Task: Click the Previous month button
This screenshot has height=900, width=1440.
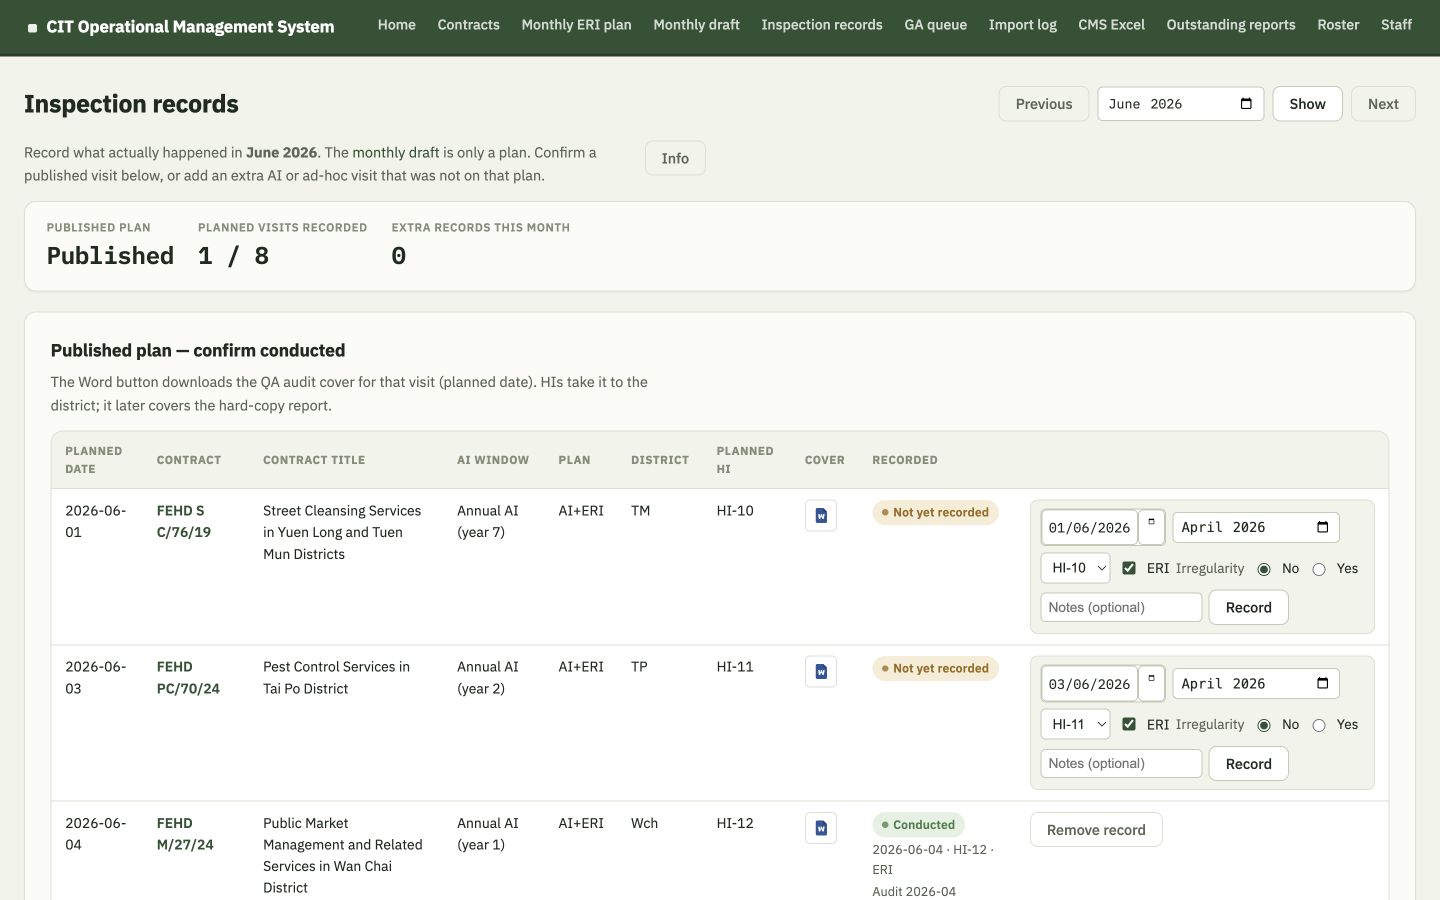Action: (x=1044, y=104)
